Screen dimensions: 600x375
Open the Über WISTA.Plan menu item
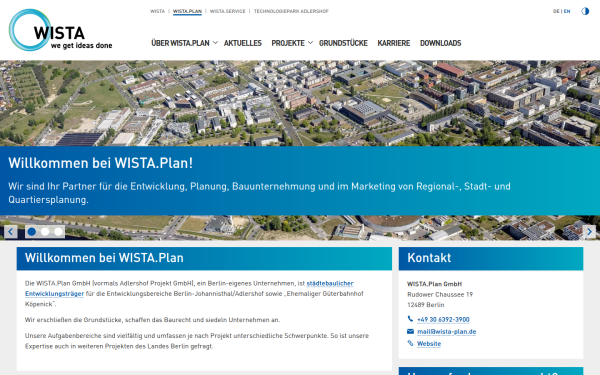pos(180,43)
